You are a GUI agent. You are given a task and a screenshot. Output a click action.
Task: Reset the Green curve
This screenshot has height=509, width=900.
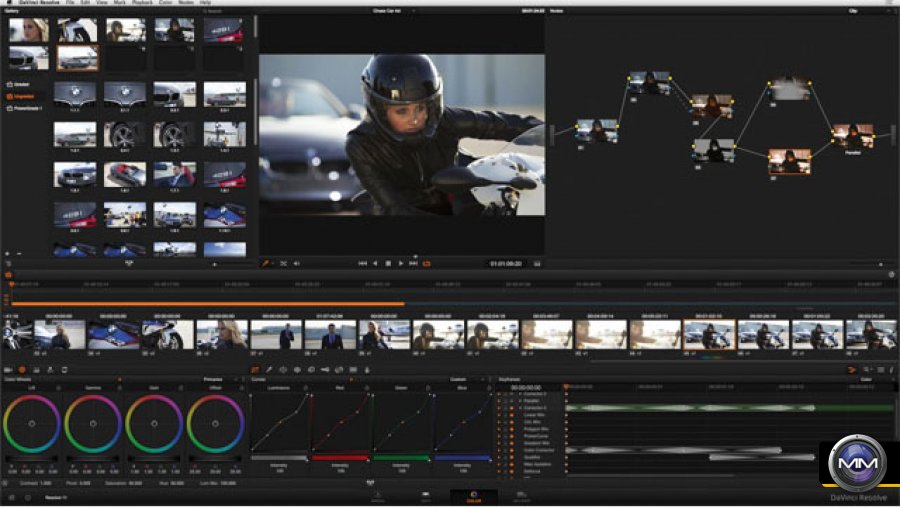click(428, 388)
